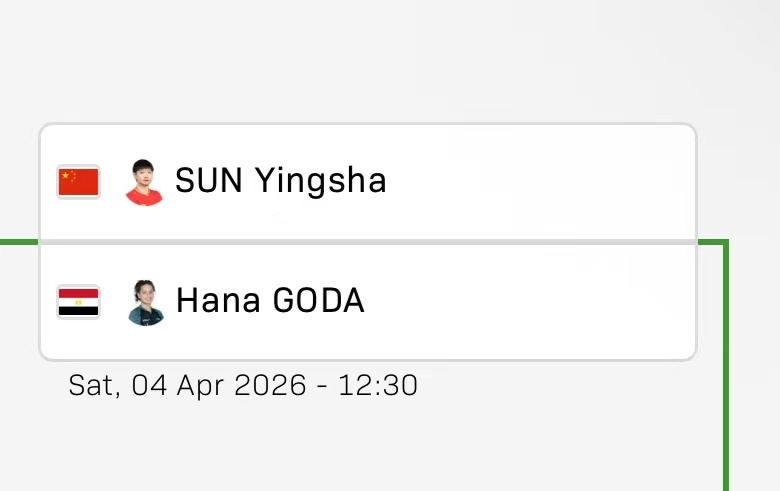Viewport: 780px width, 491px height.
Task: Click empty space right of Hana GODA's name
Action: 540,302
